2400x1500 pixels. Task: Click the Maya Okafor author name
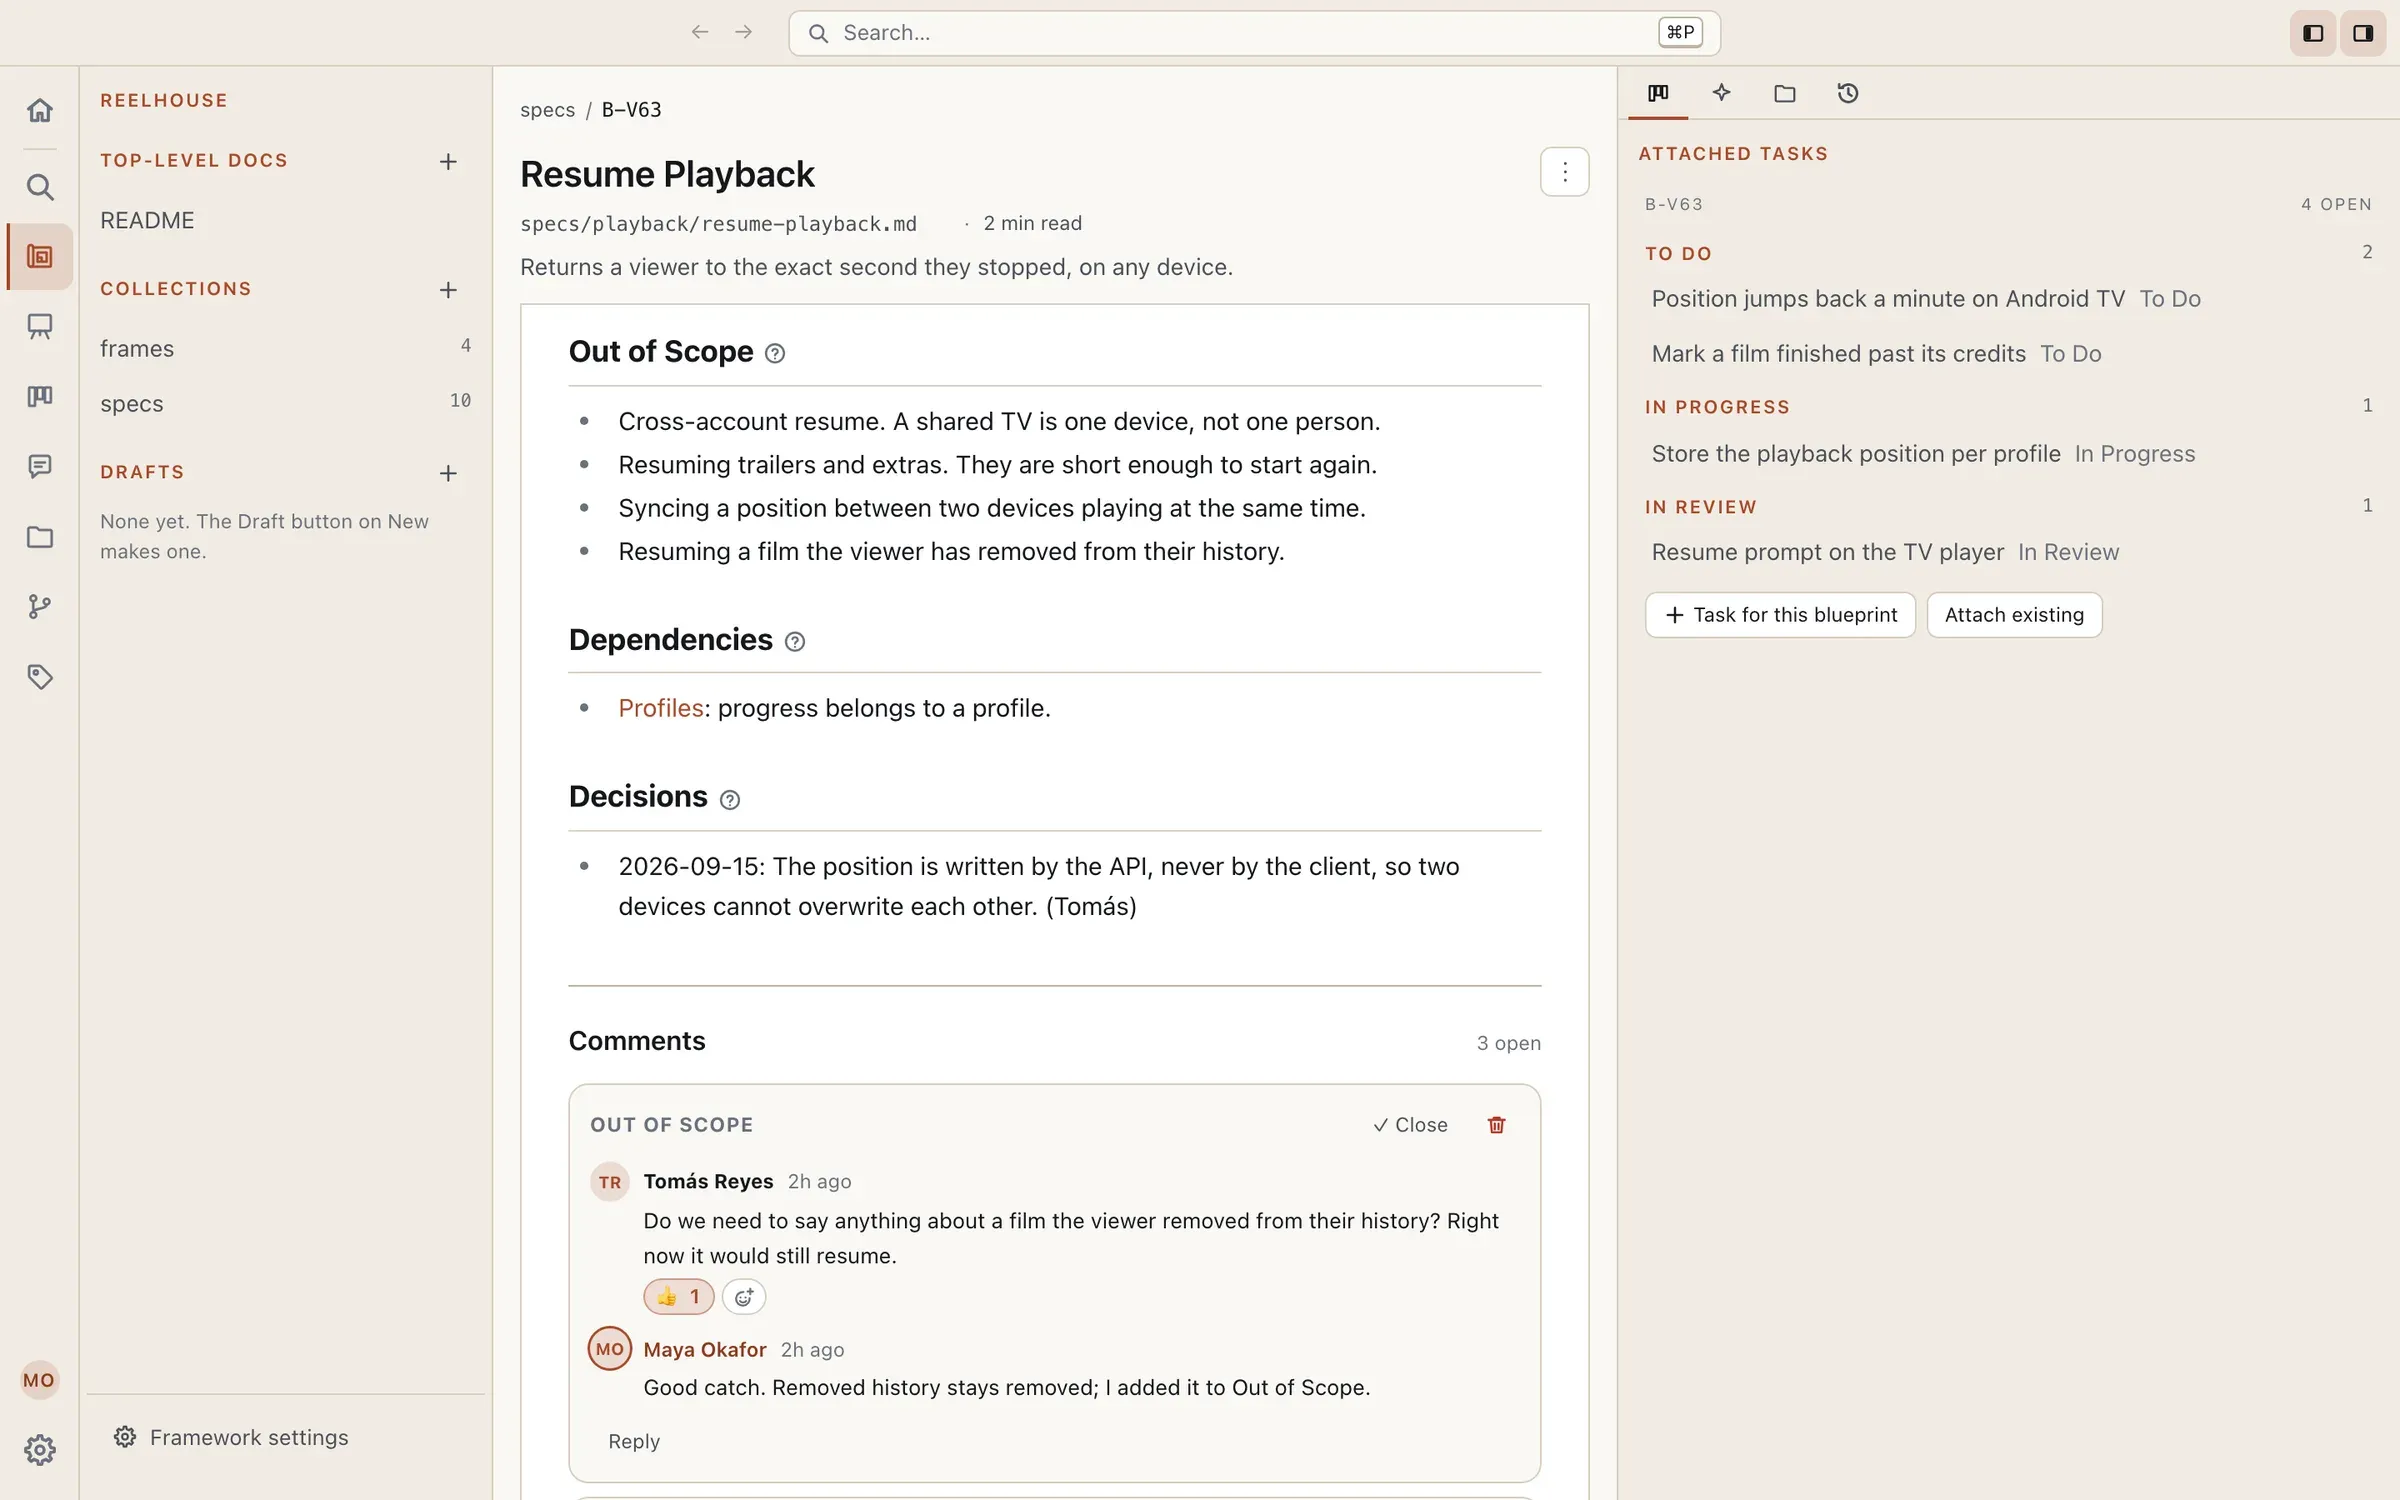pos(705,1349)
